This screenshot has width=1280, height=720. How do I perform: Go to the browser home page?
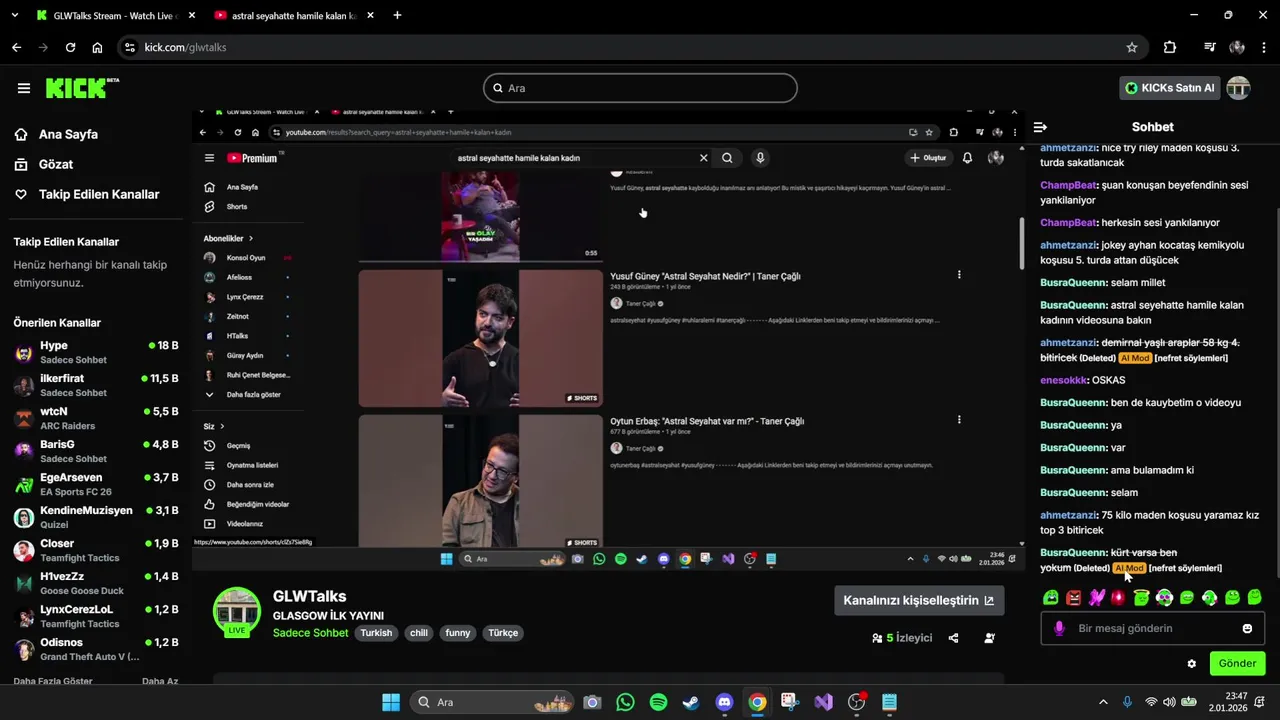click(97, 47)
